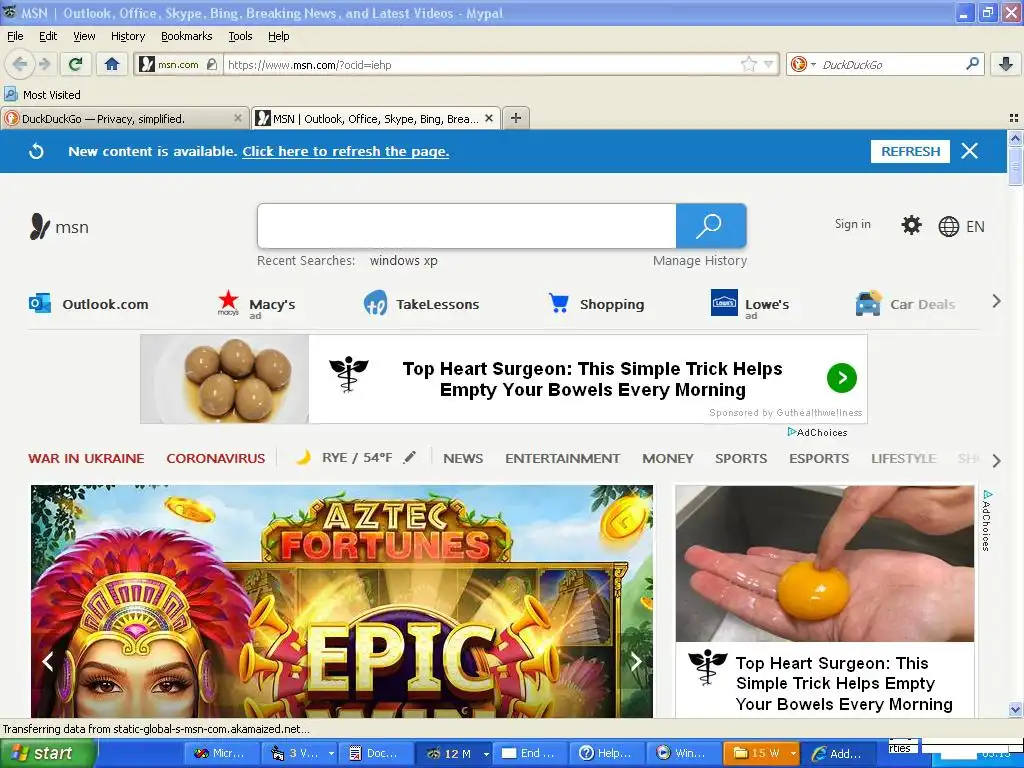The image size is (1024, 768).
Task: Select recent search 'windows xp'
Action: click(404, 261)
